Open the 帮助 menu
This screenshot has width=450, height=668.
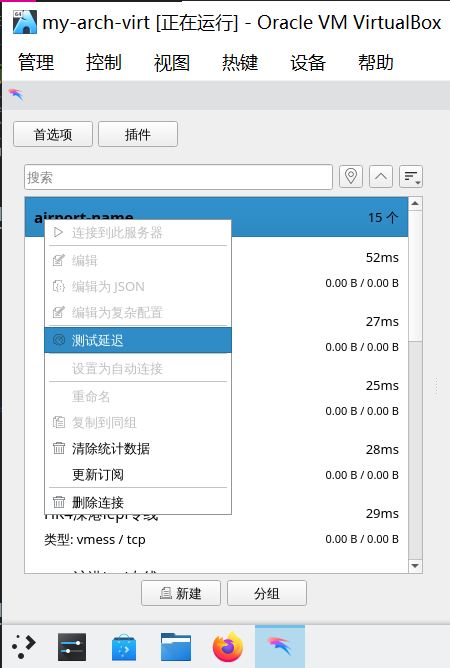tap(375, 63)
